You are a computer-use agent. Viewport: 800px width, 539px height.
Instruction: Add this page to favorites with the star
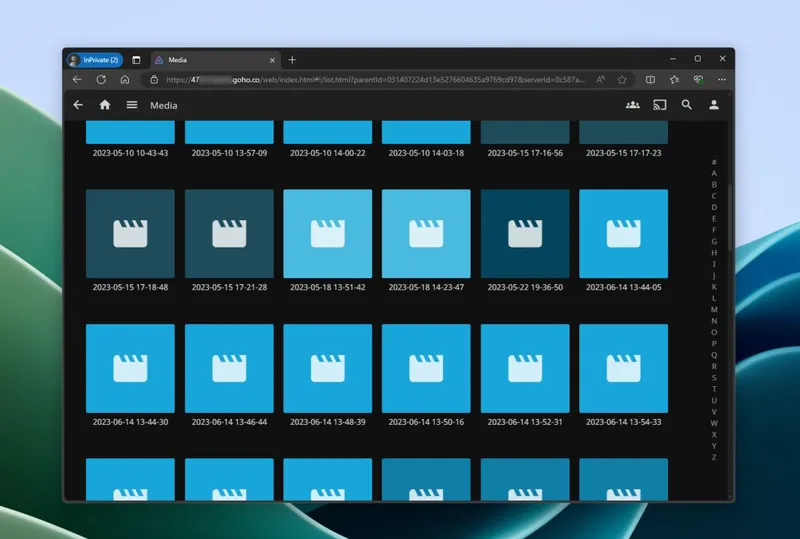(622, 80)
